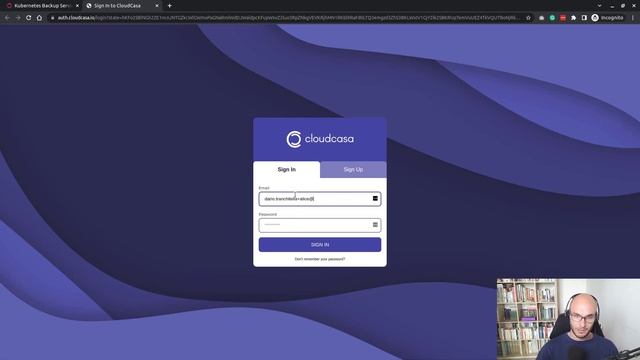The width and height of the screenshot is (640, 360).
Task: Open a new browser tab
Action: click(x=169, y=6)
